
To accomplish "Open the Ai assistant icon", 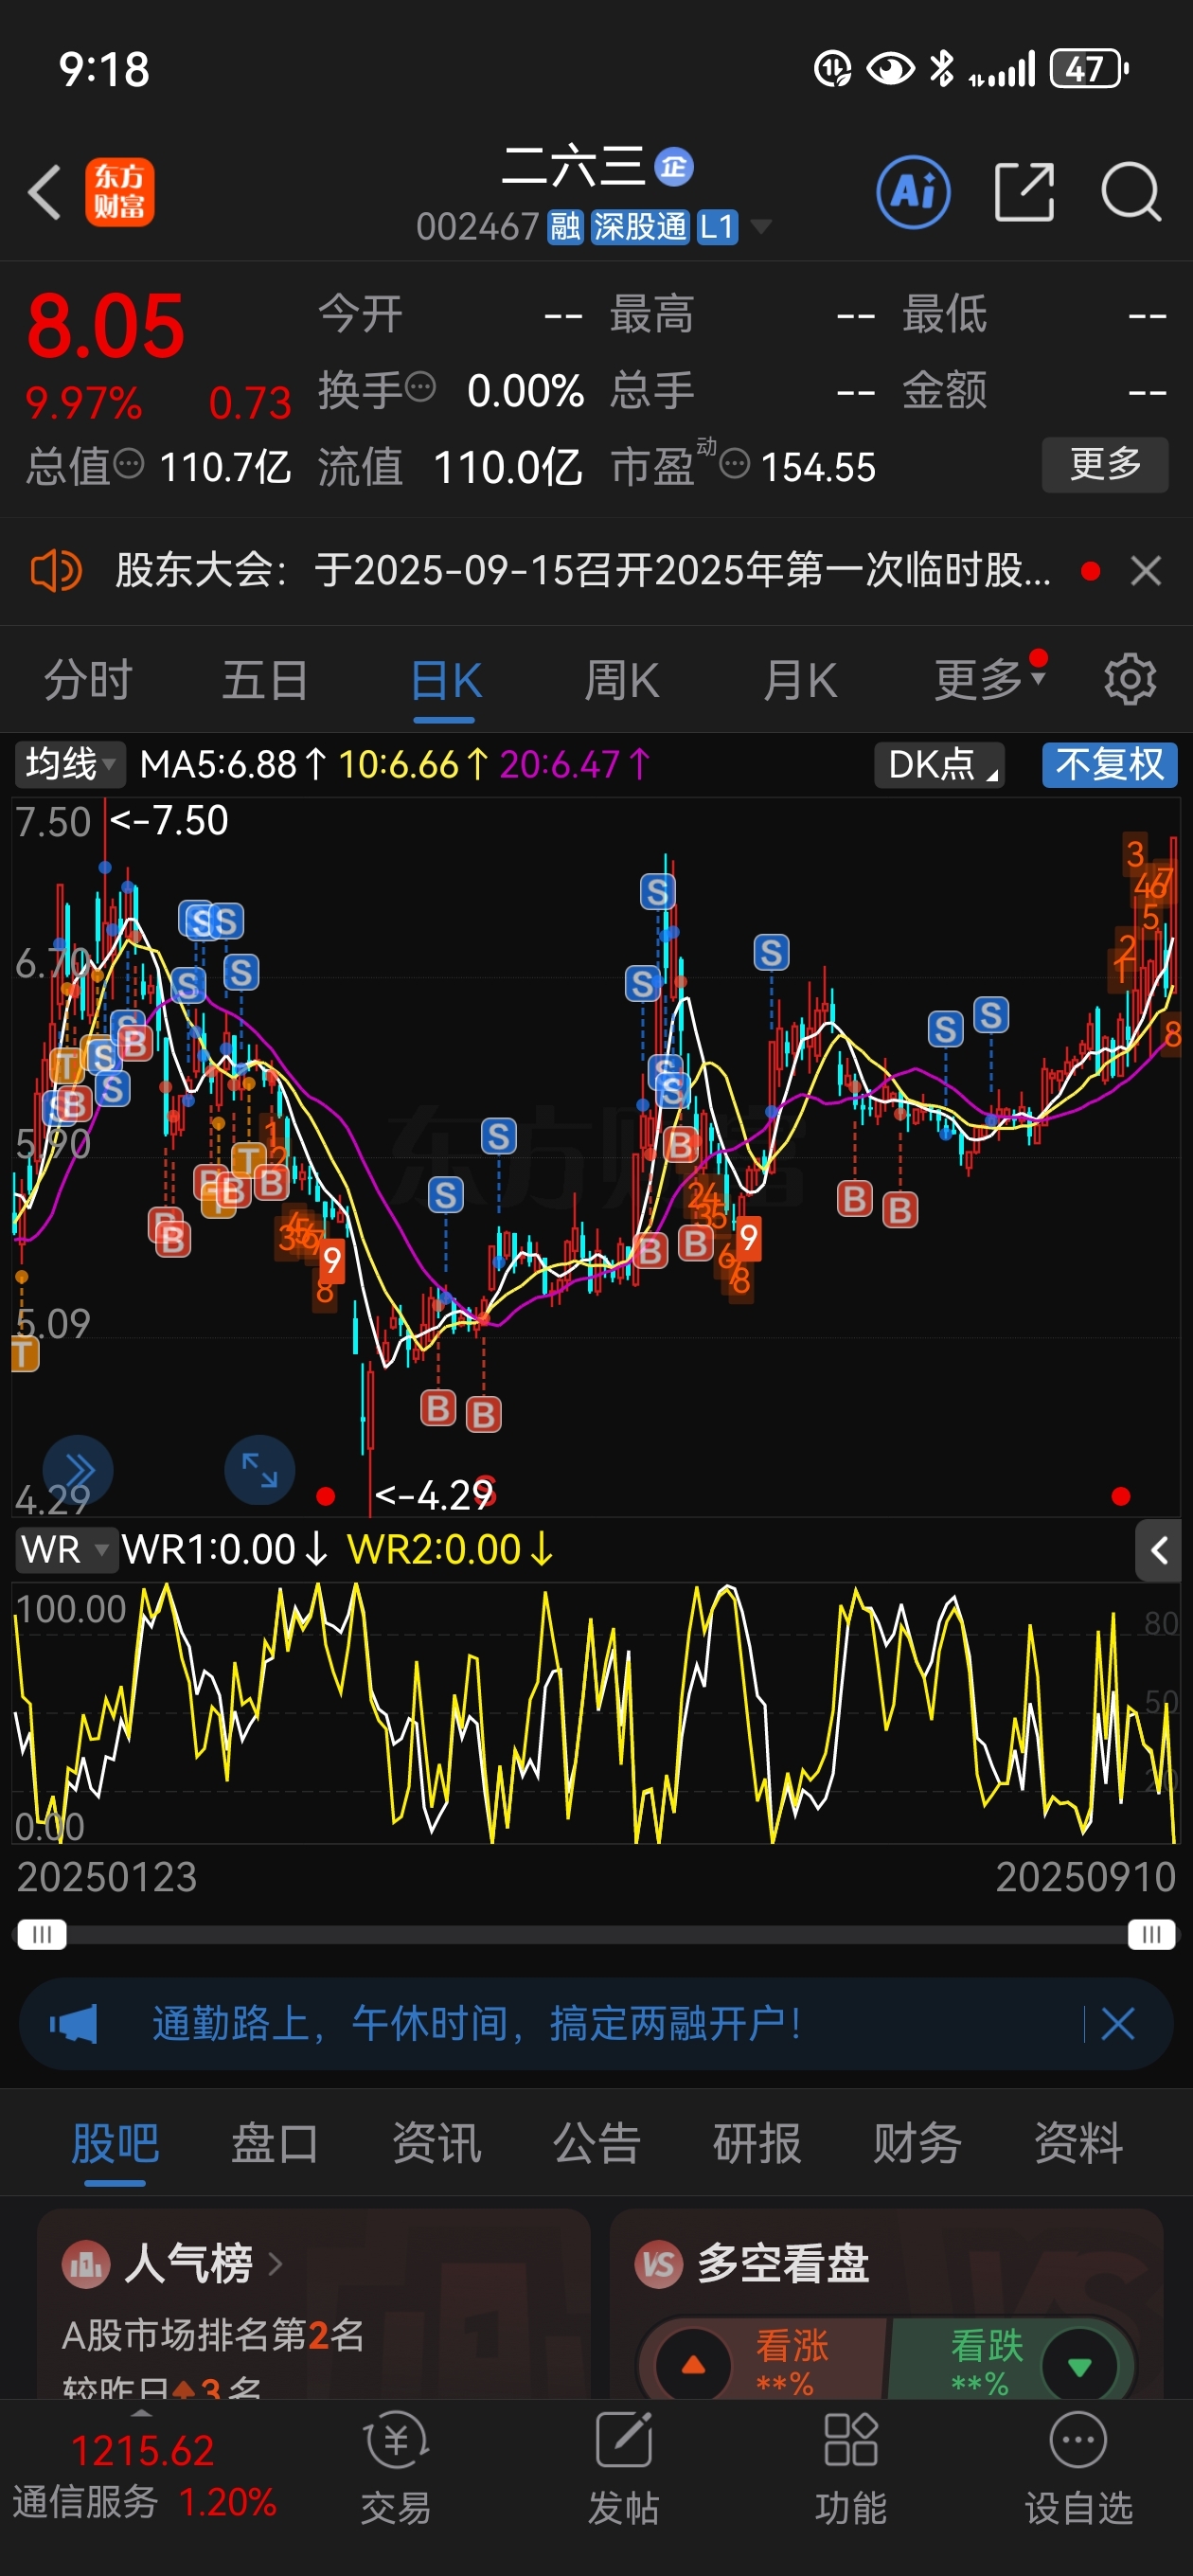I will tap(913, 192).
